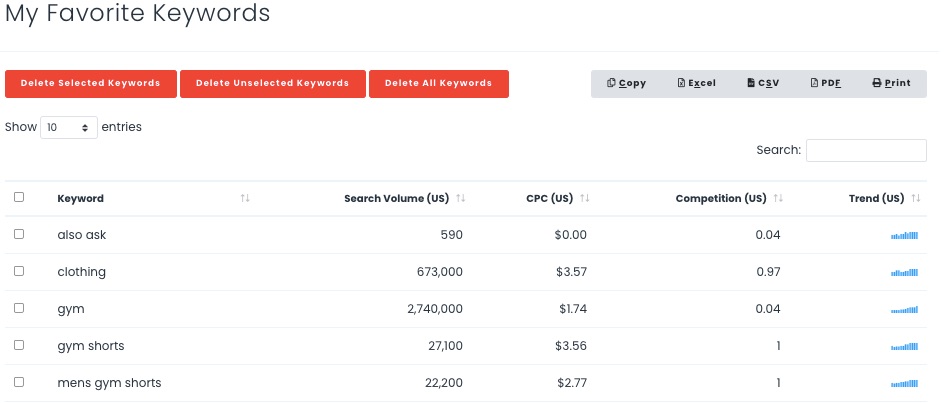Sort by Search Volume (US) arrows
The height and width of the screenshot is (403, 948).
(461, 198)
